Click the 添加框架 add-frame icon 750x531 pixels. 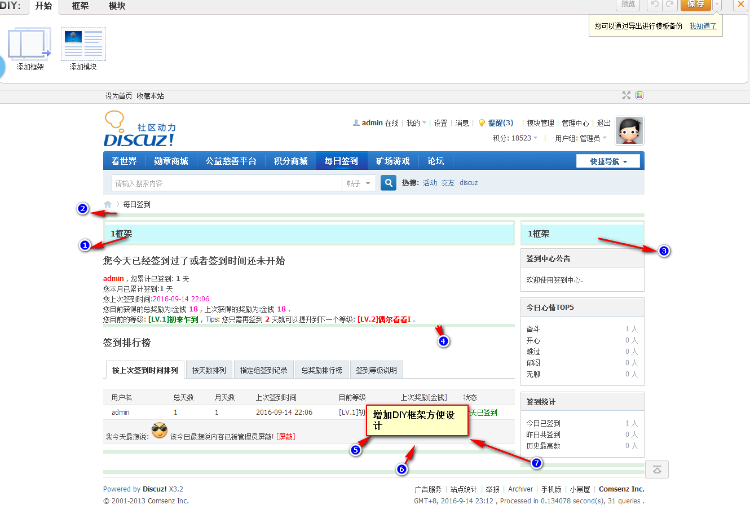[x=30, y=48]
